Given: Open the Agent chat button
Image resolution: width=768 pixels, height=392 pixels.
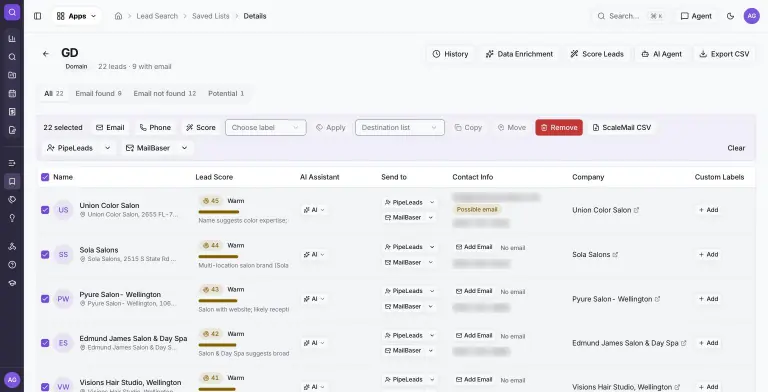Looking at the screenshot, I should coord(696,16).
